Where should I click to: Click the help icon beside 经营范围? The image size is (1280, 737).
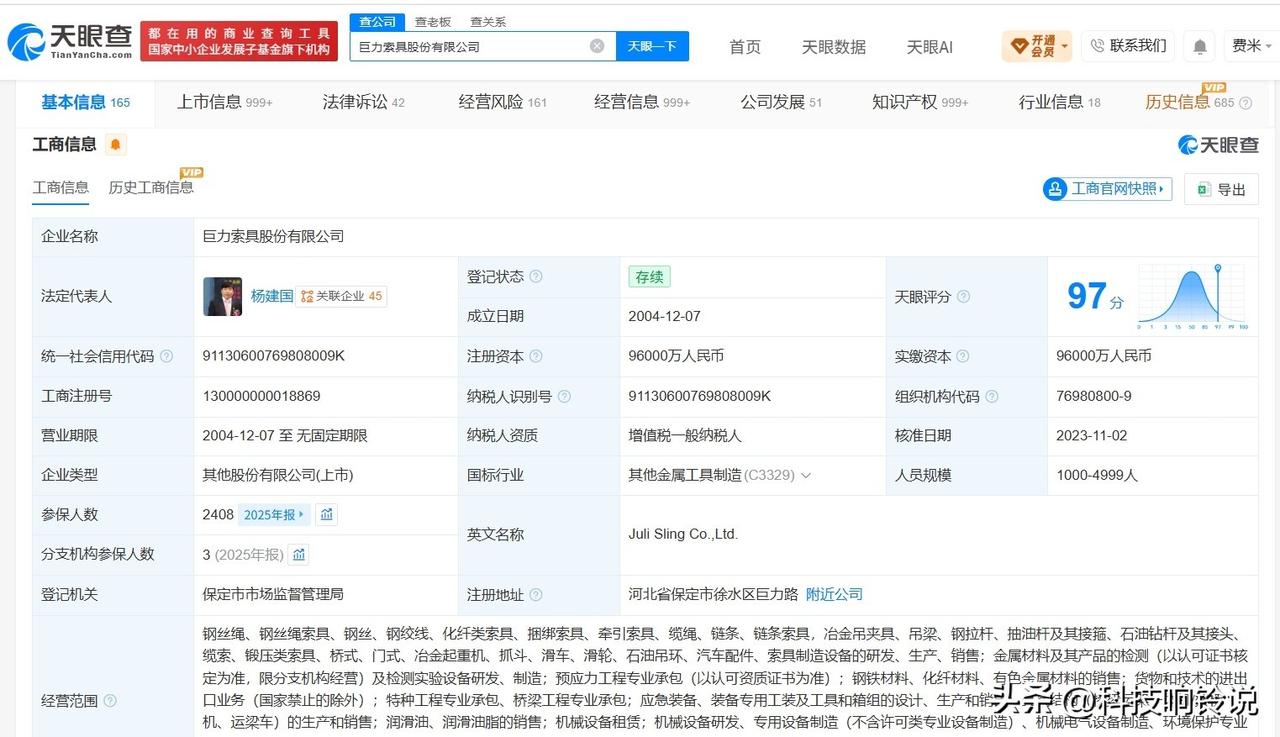110,701
